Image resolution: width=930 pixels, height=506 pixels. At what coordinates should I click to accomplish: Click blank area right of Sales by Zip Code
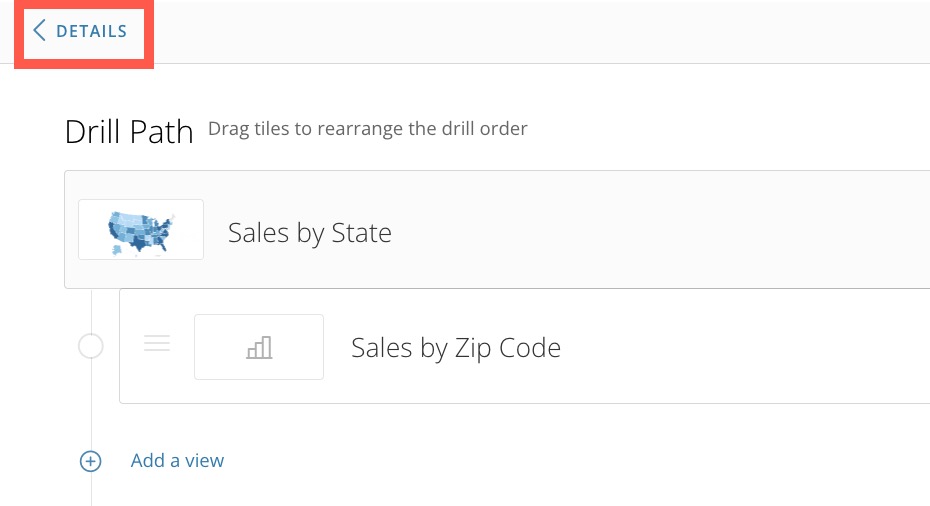[744, 347]
